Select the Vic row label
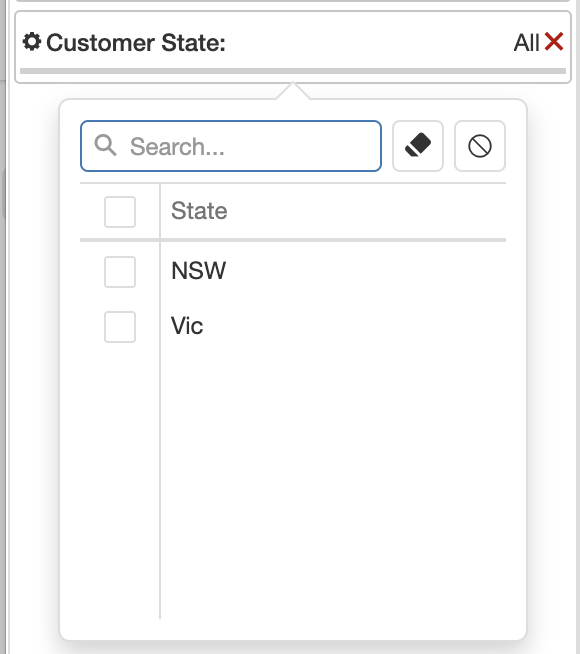The height and width of the screenshot is (654, 580). tap(187, 326)
